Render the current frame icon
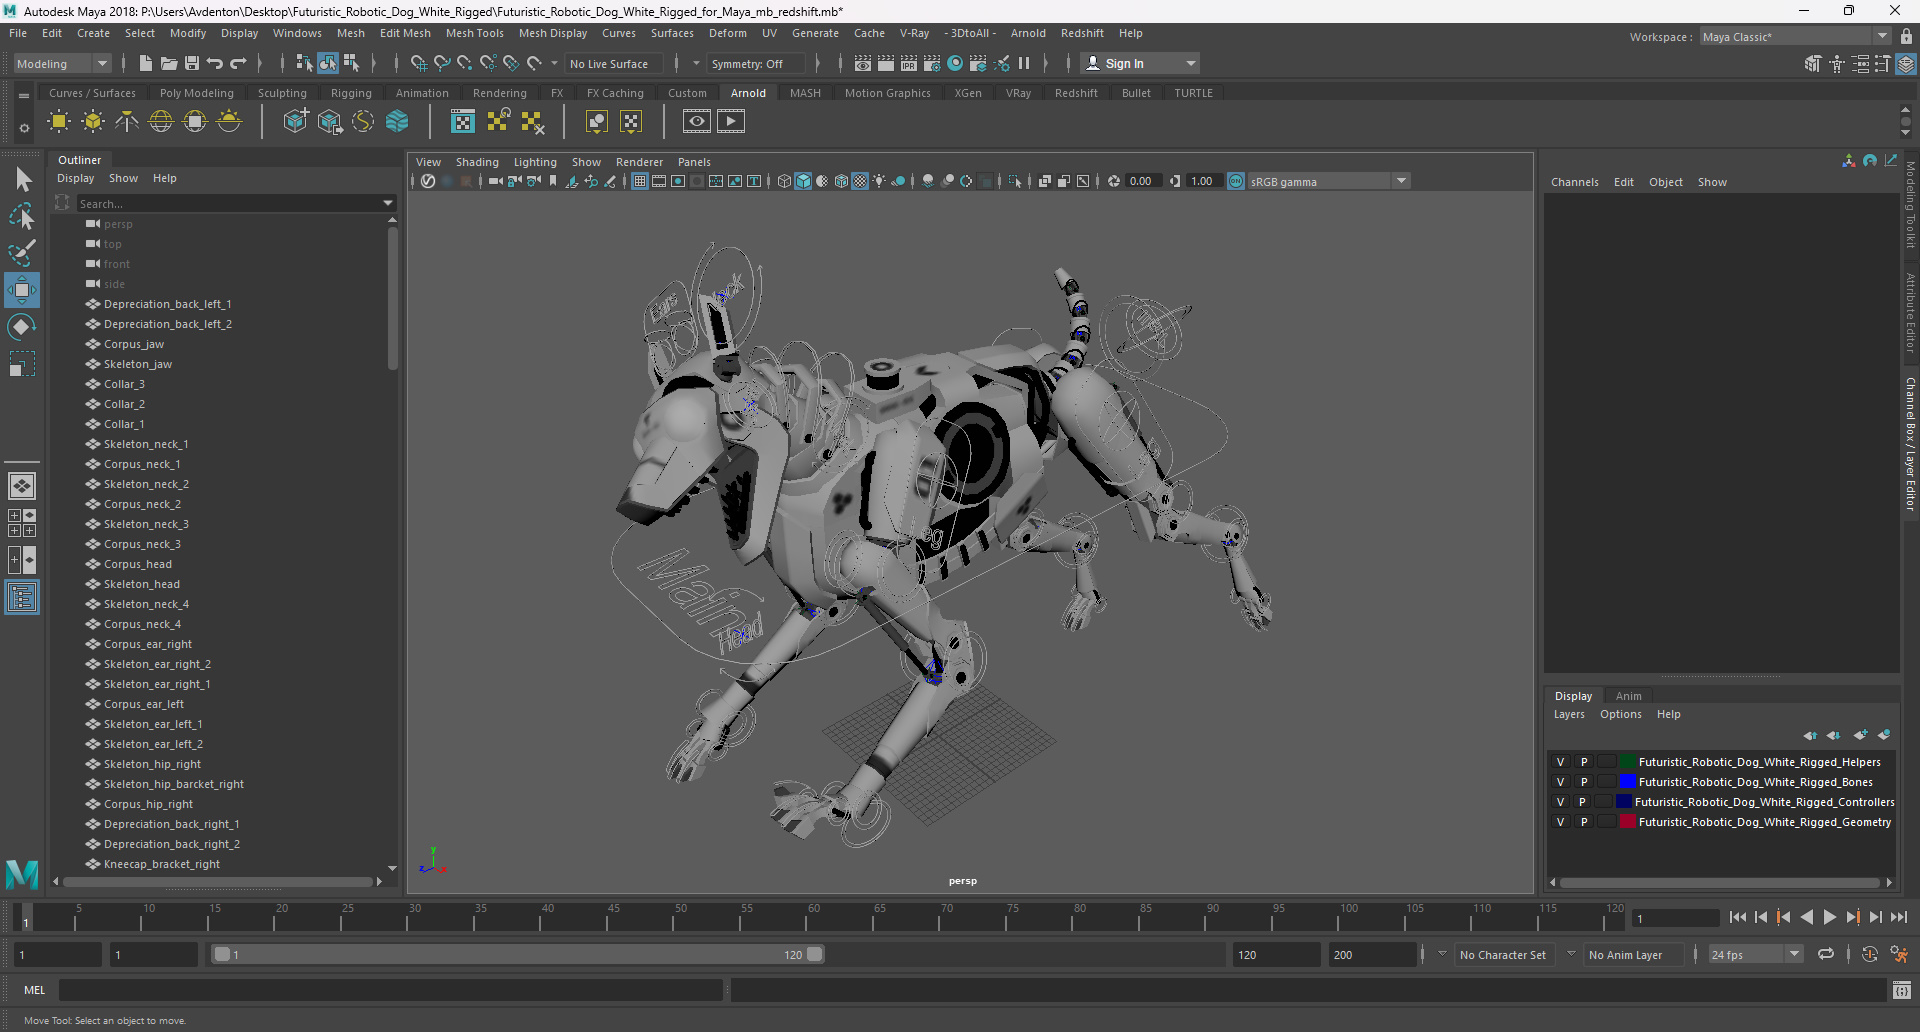This screenshot has height=1032, width=1920. (x=885, y=64)
